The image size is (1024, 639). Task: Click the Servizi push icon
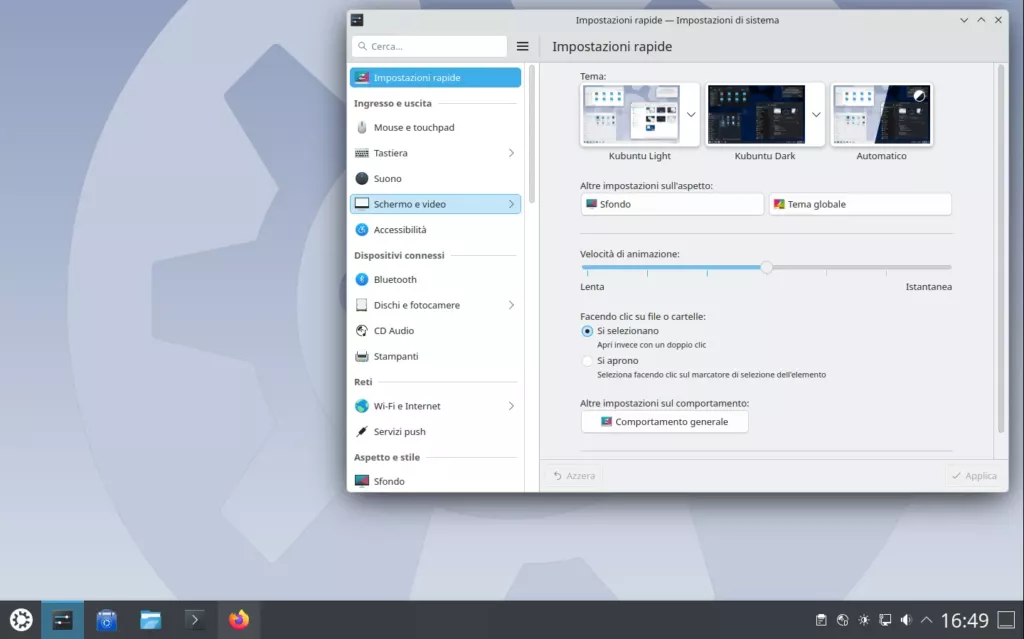[x=362, y=431]
